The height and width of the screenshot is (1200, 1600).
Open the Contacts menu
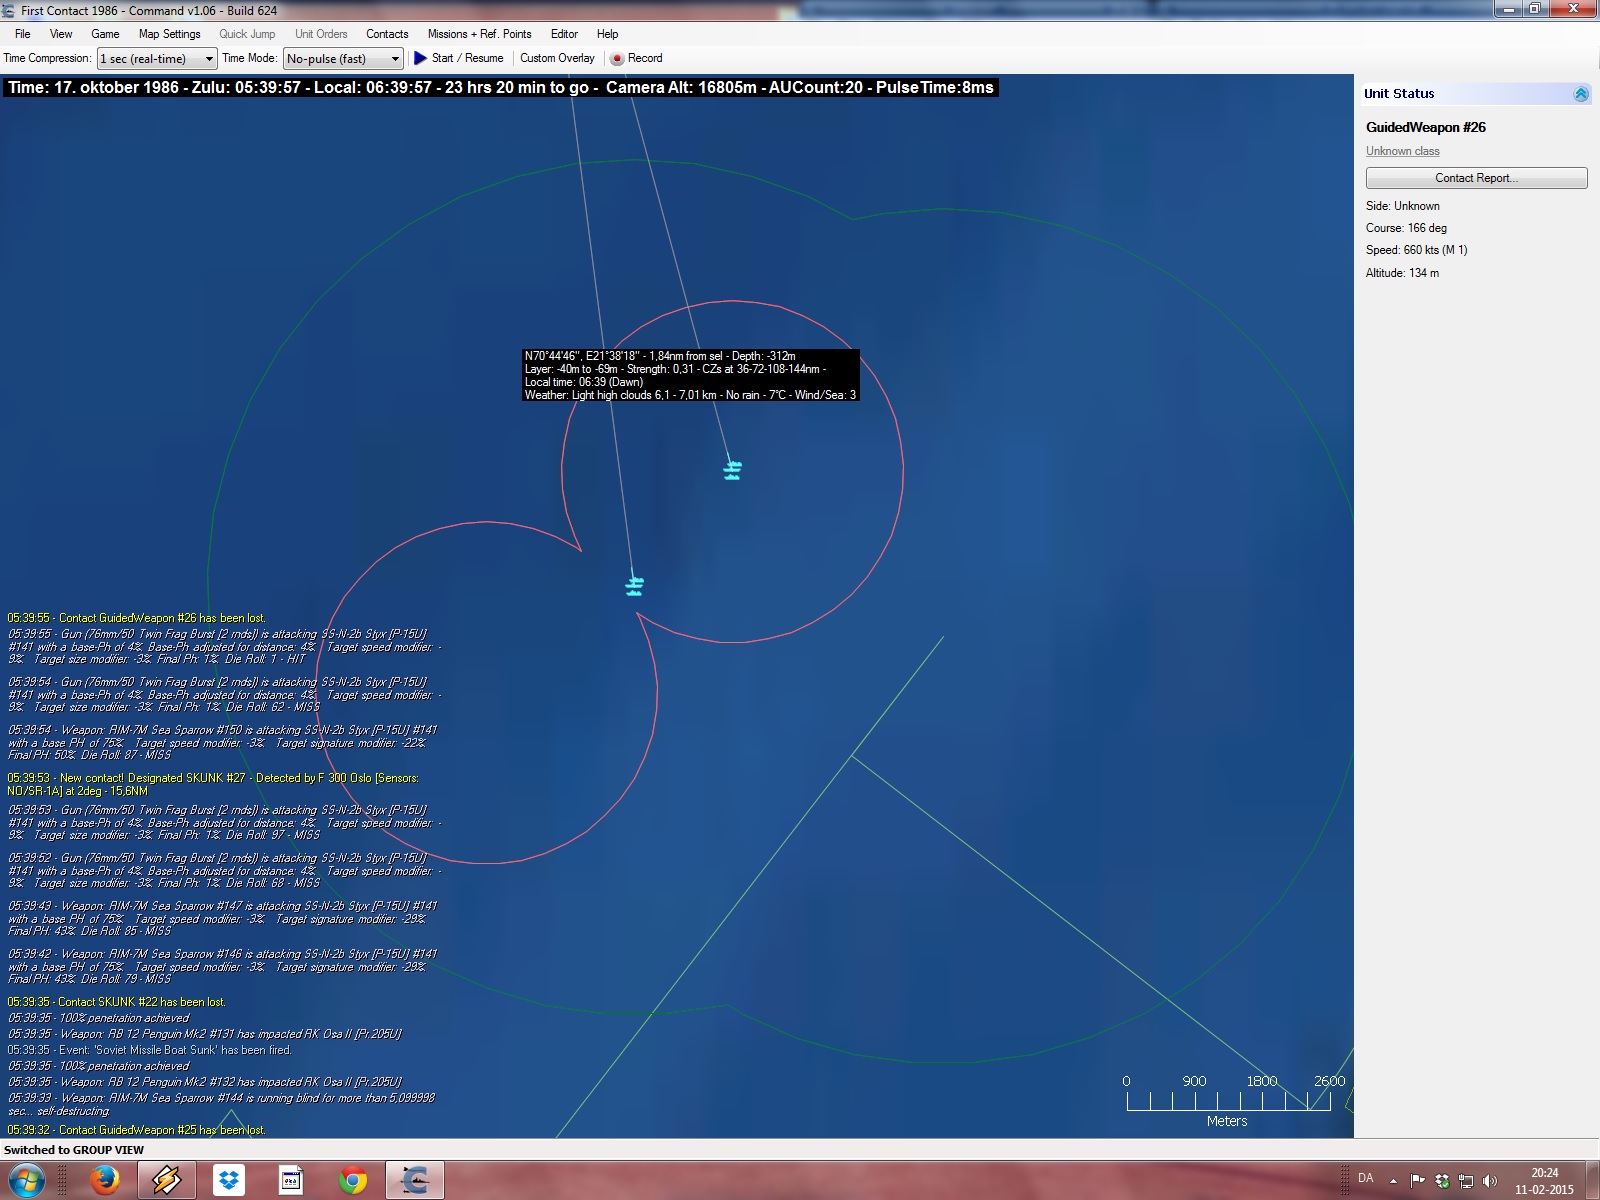pos(387,34)
